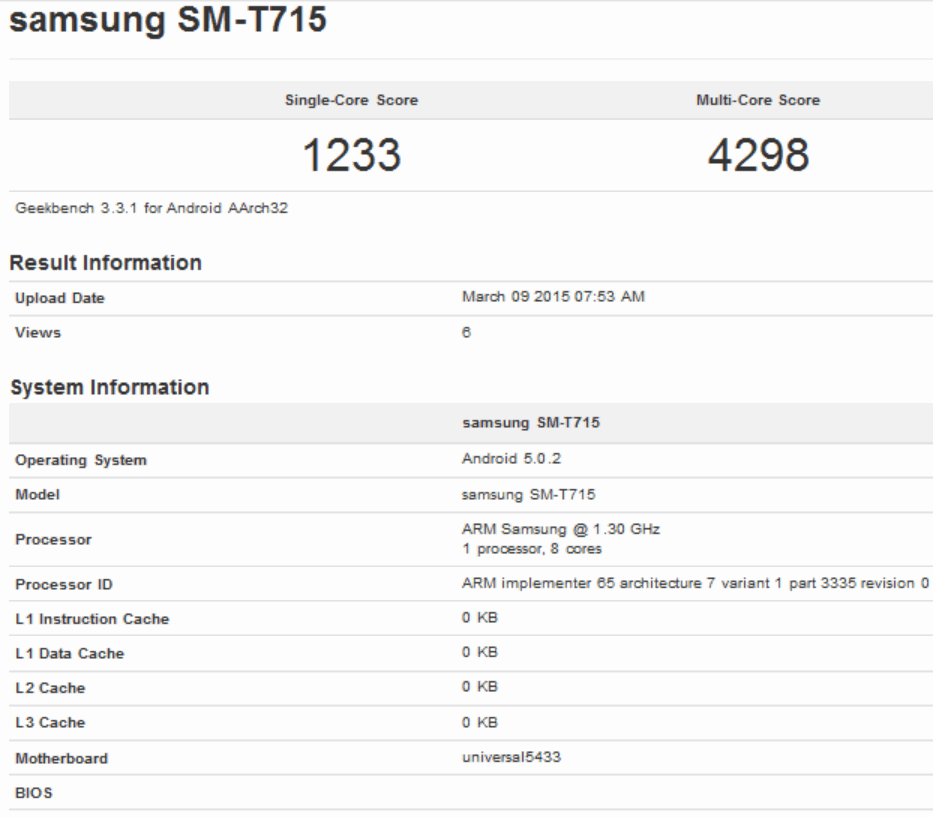Screen dimensions: 933x817
Task: Select the 'Multi-Core Score' header
Action: click(758, 100)
